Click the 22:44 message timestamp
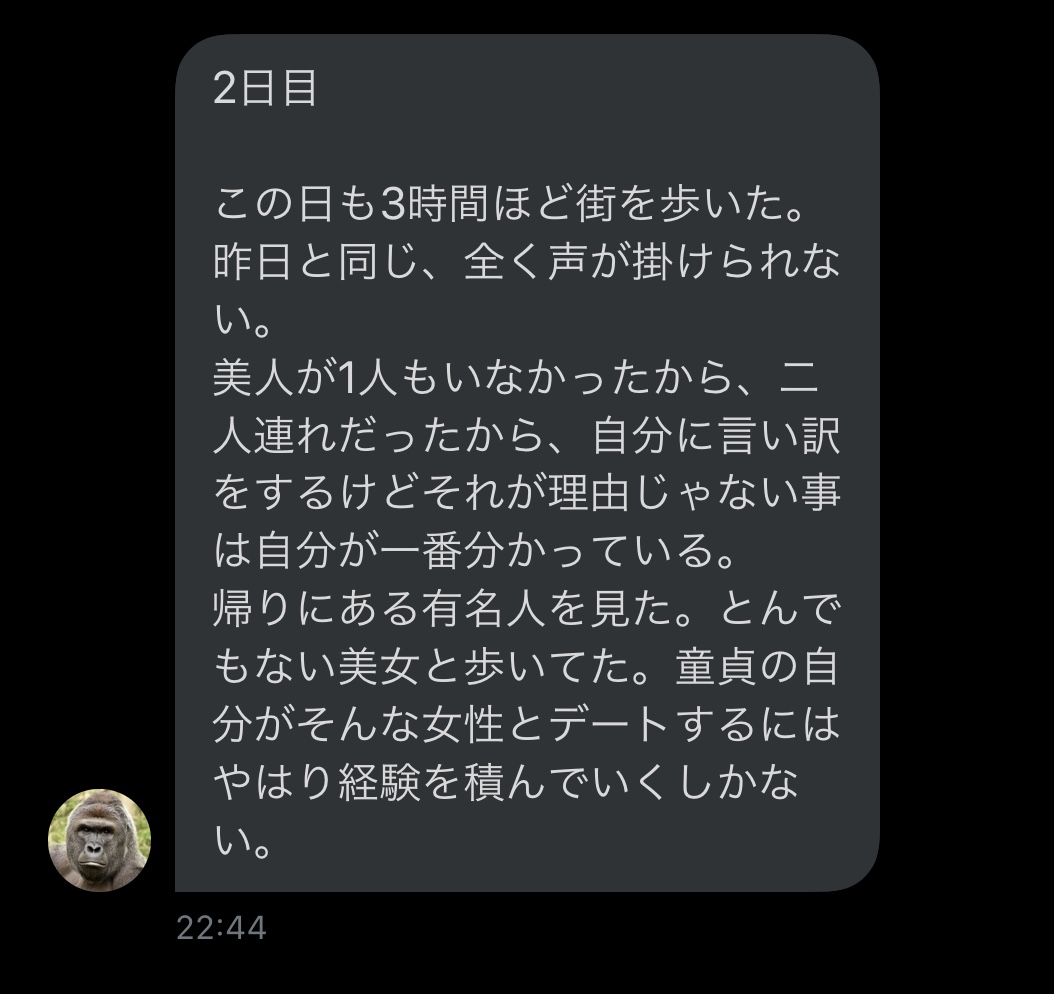The height and width of the screenshot is (994, 1054). coord(221,928)
